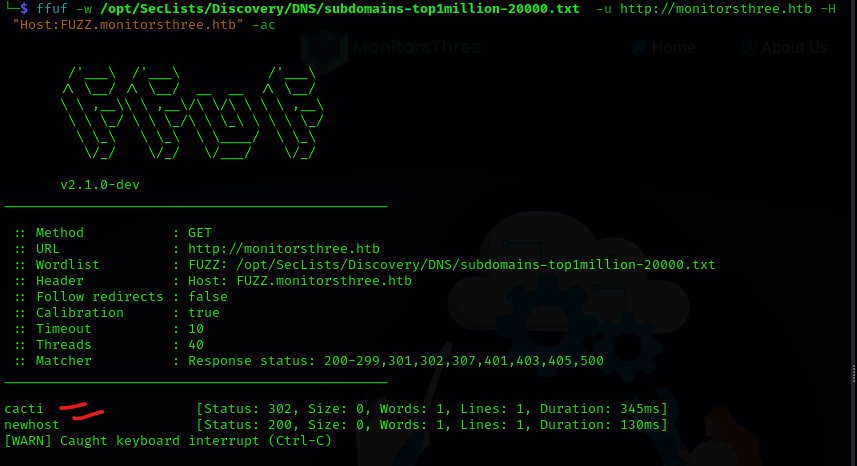Open the About Us navigation link
Screen dimensions: 857x466
pyautogui.click(x=794, y=47)
